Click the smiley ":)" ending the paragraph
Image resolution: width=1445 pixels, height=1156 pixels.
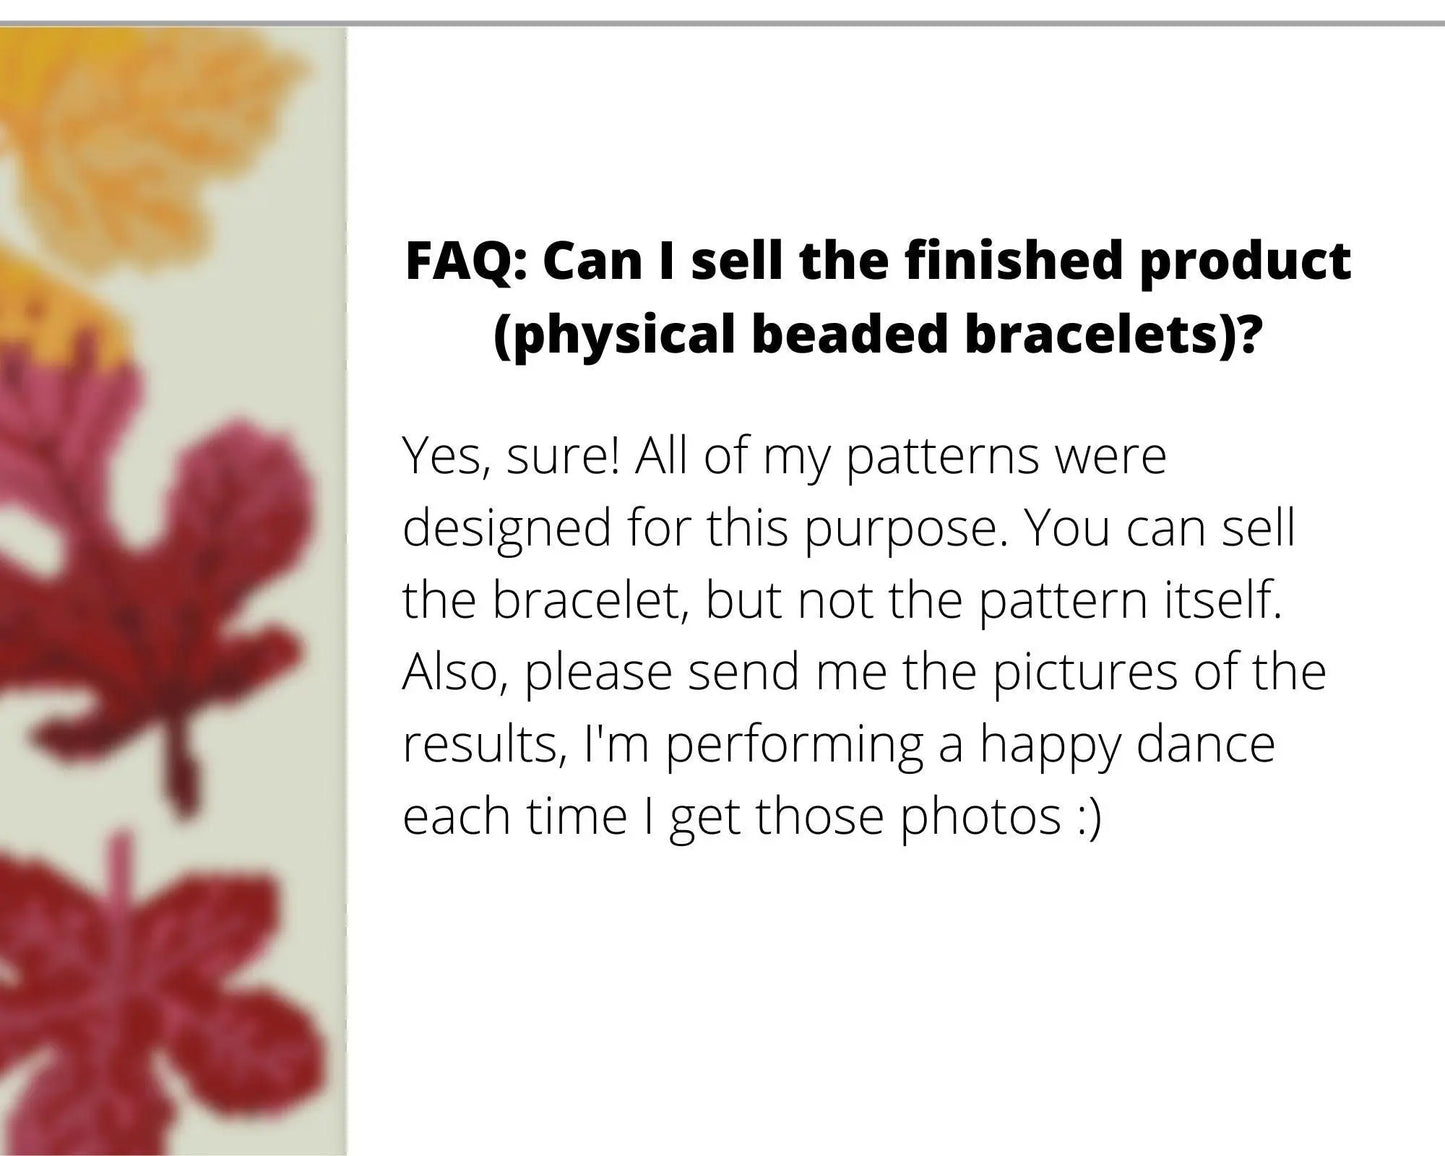pyautogui.click(x=1089, y=816)
